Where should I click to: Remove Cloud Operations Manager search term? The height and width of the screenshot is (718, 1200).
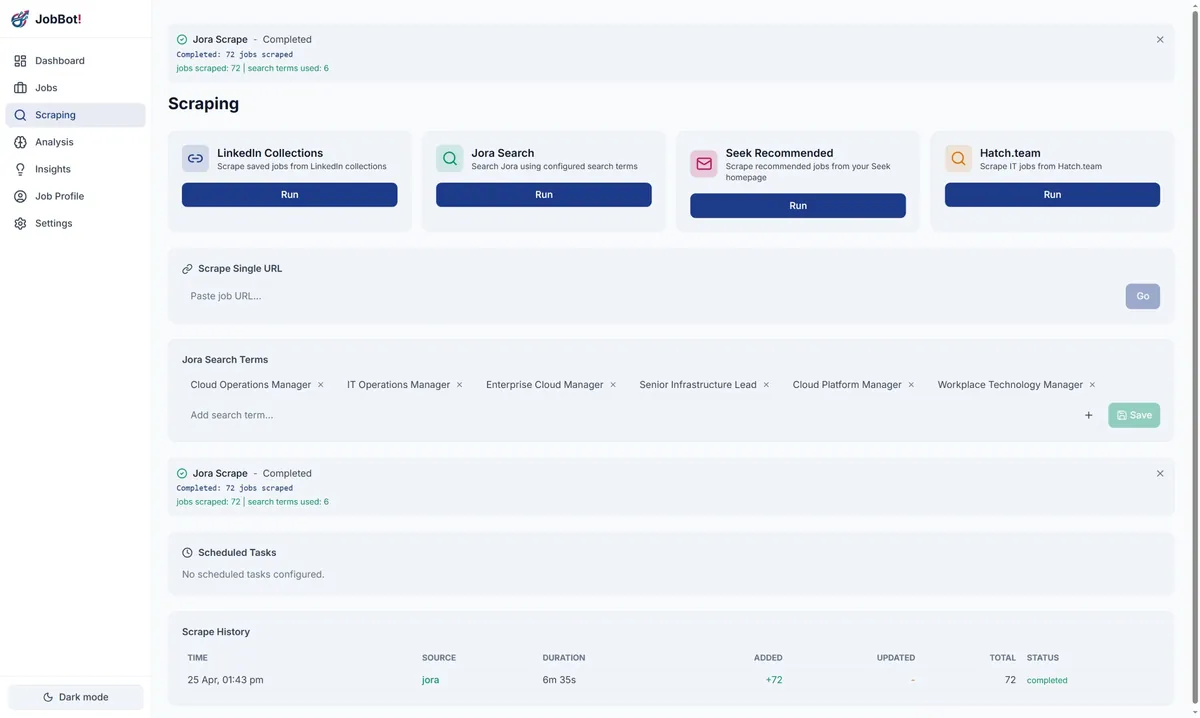[x=321, y=385]
